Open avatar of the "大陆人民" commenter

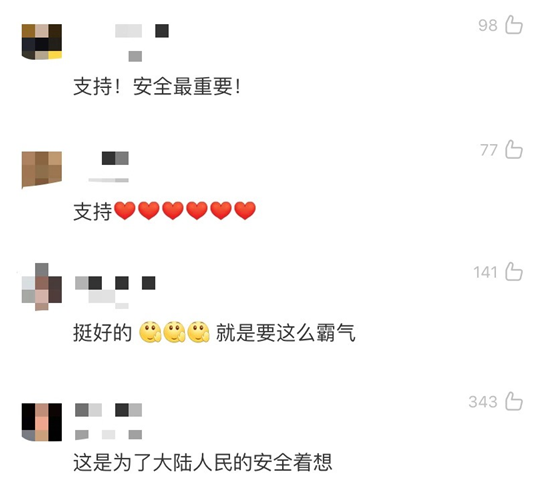tap(42, 422)
